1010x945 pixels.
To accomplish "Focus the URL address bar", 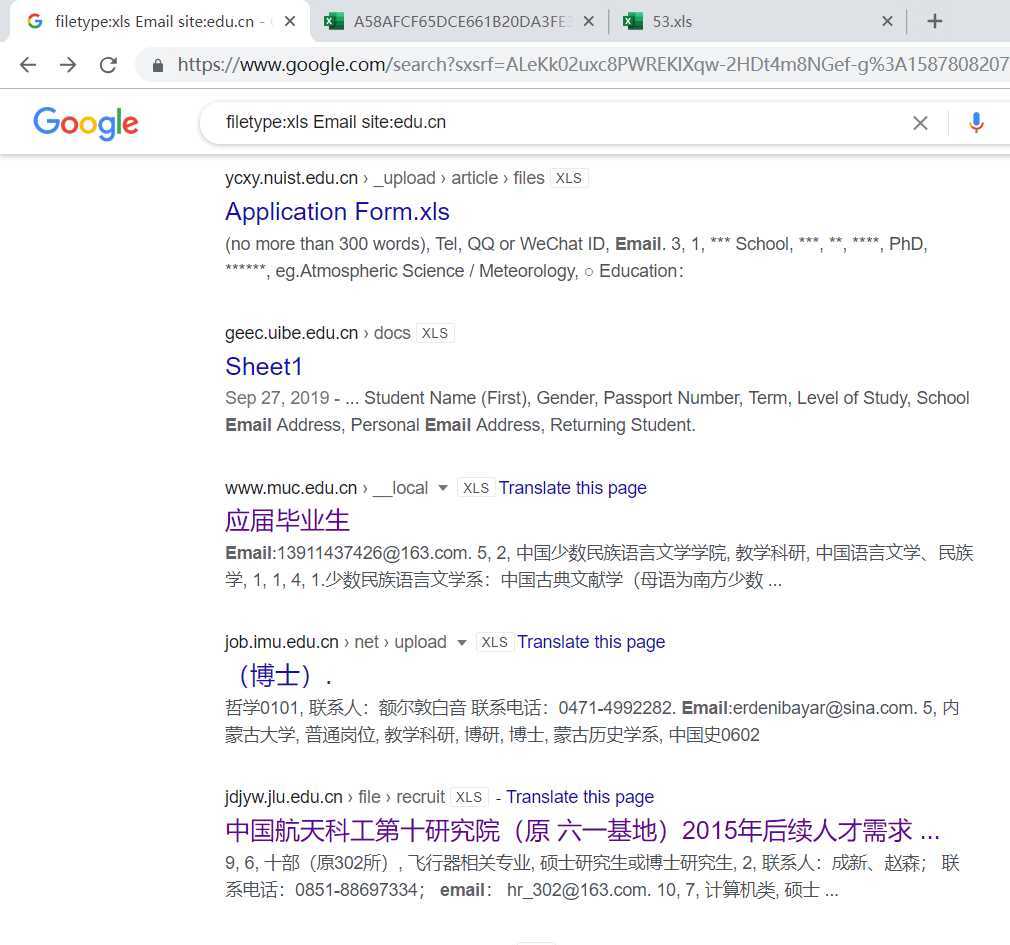I will (593, 64).
